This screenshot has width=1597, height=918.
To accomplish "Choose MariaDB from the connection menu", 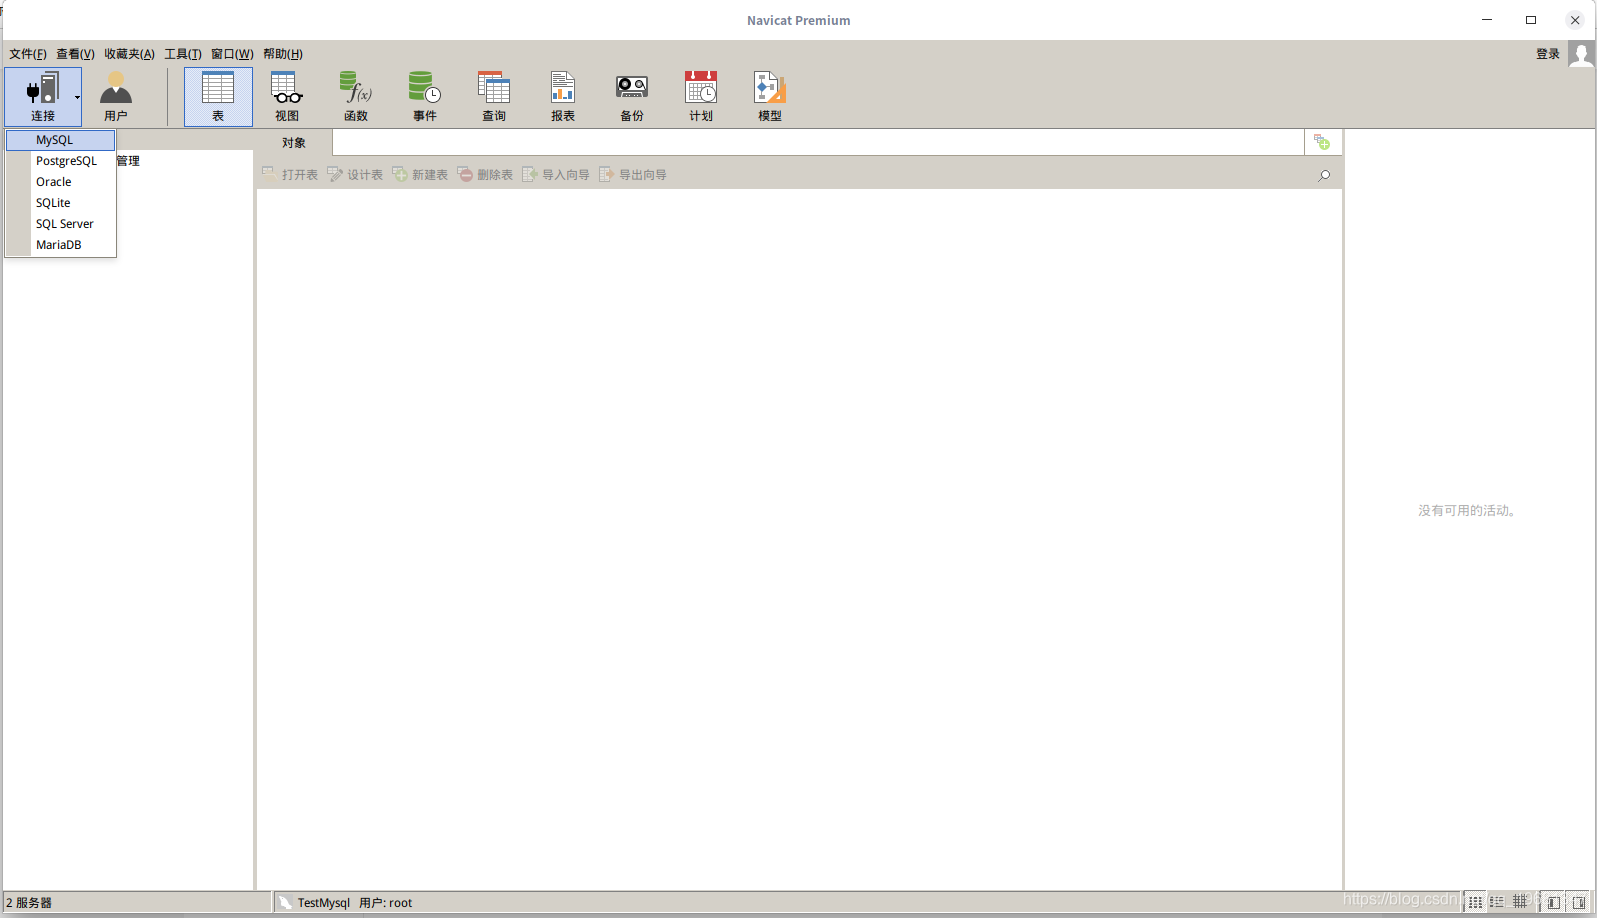I will tap(61, 245).
